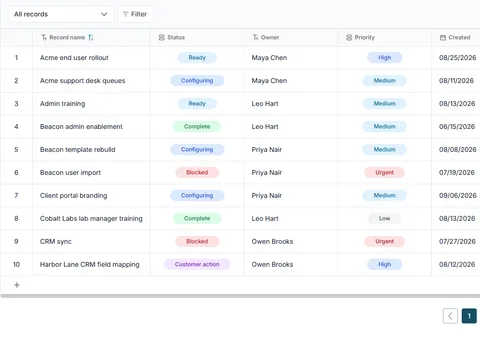
Task: Open Complete status of Cobalt Labs row
Action: 197,219
